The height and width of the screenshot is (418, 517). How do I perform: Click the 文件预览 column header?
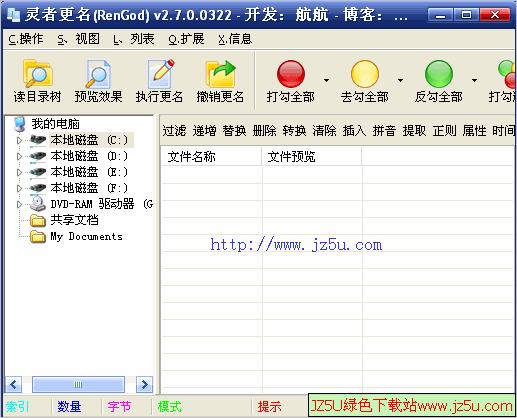(312, 156)
